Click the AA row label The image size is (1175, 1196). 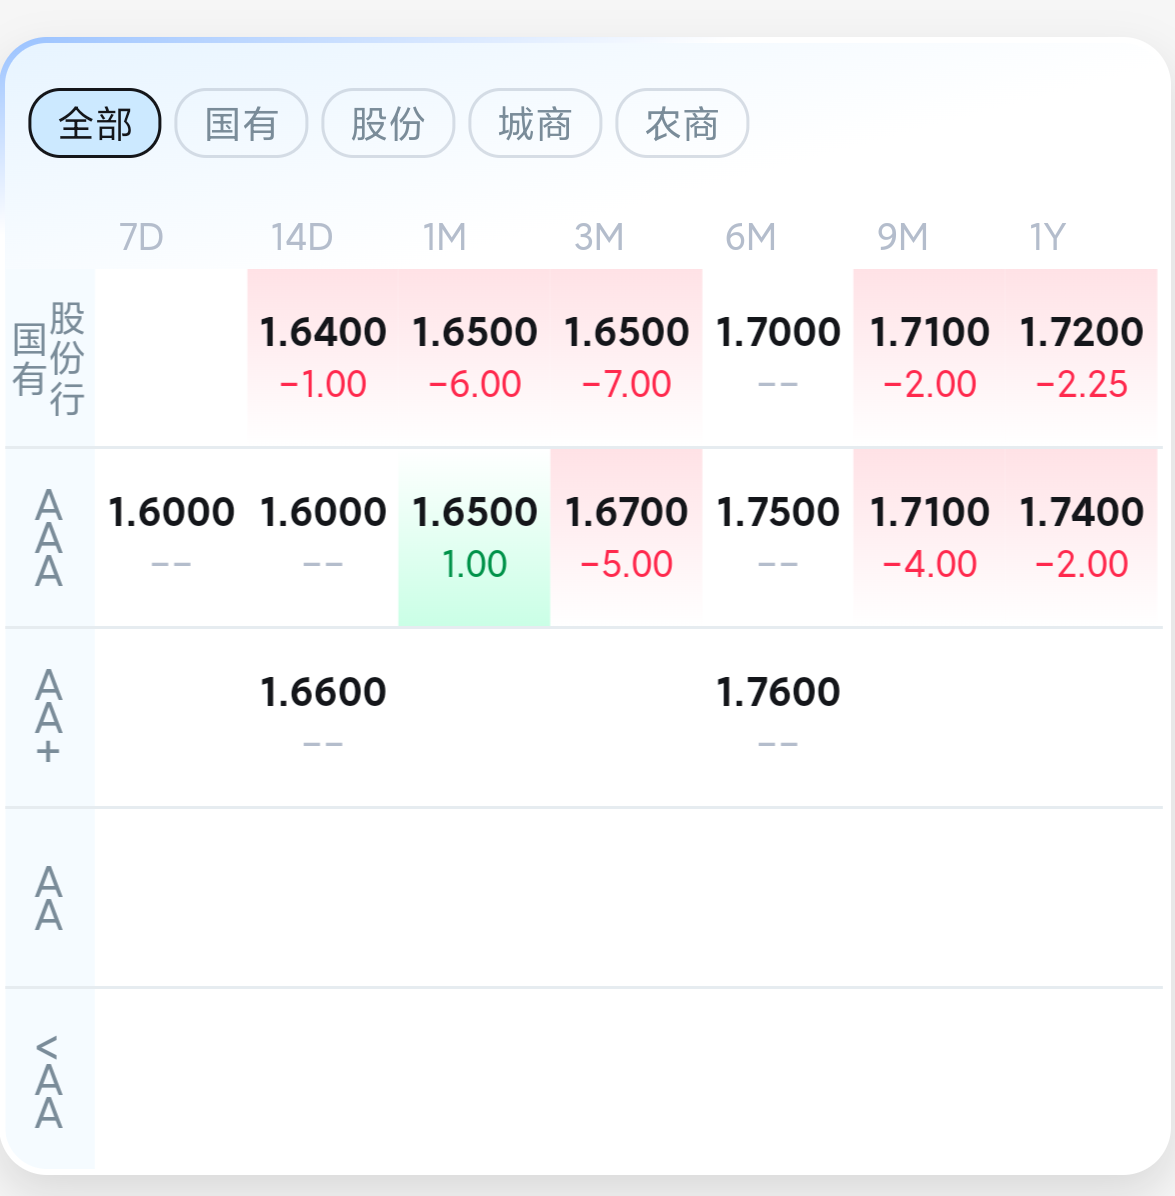click(49, 898)
